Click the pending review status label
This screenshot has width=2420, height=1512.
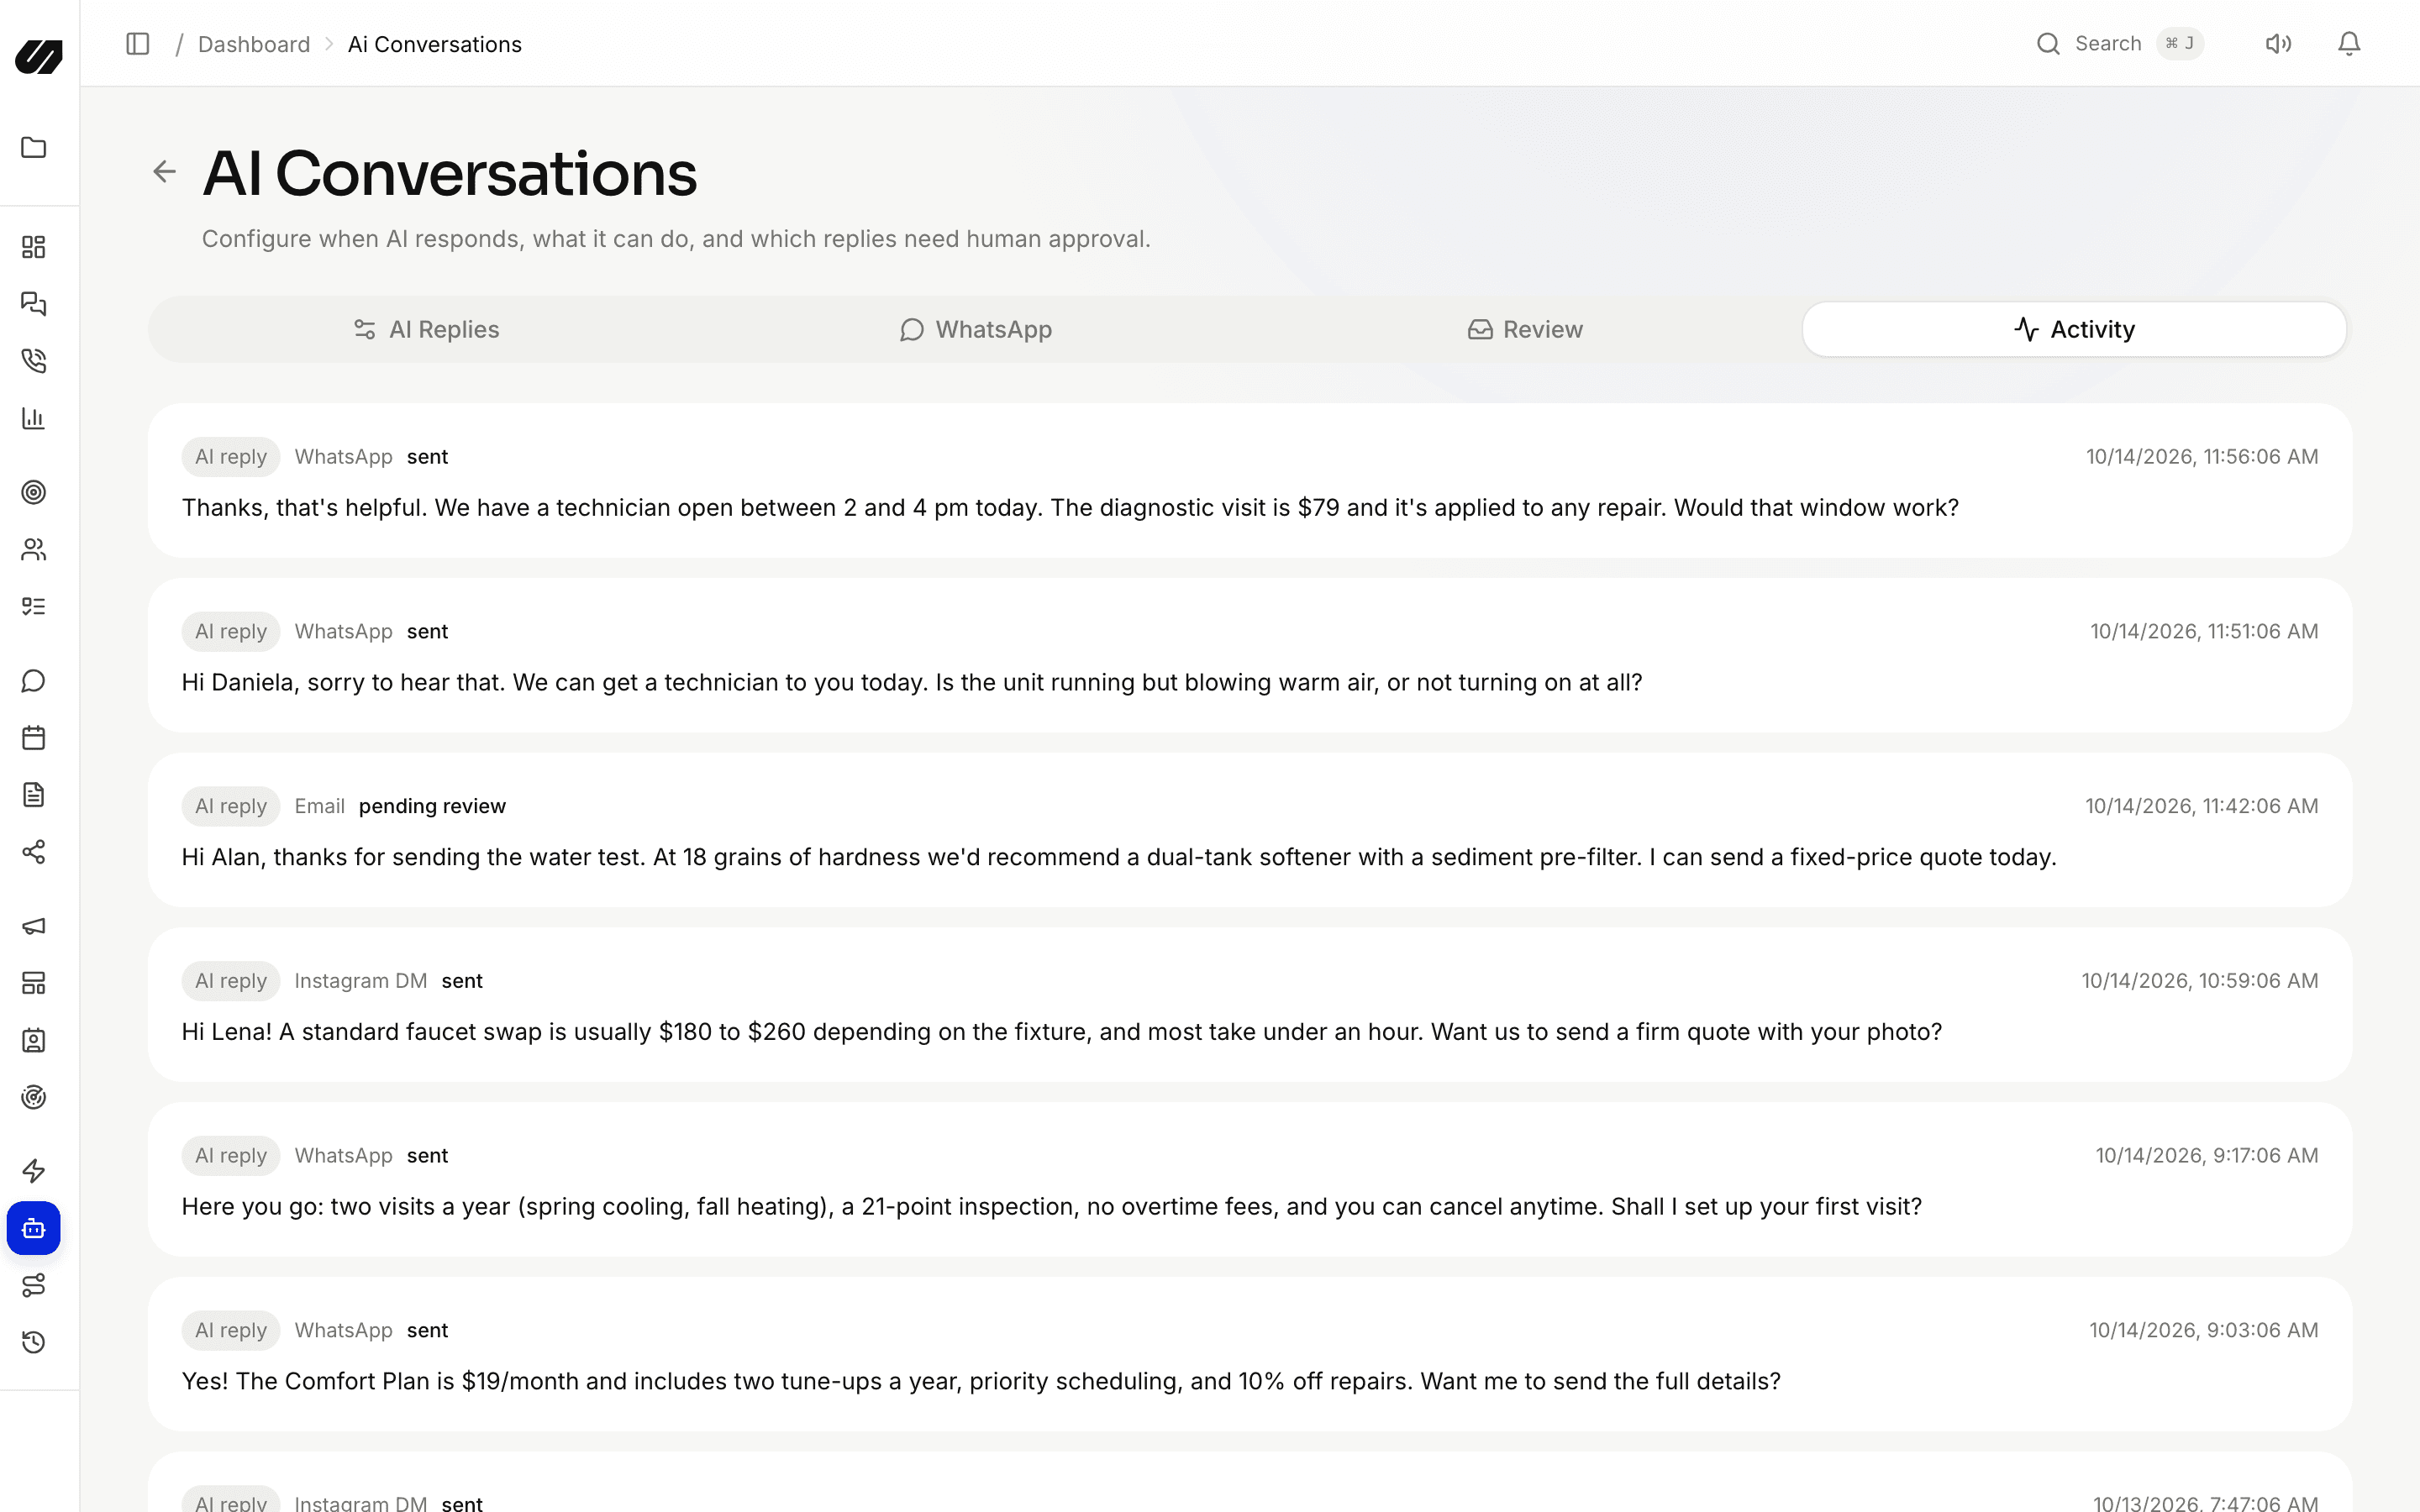(x=432, y=806)
